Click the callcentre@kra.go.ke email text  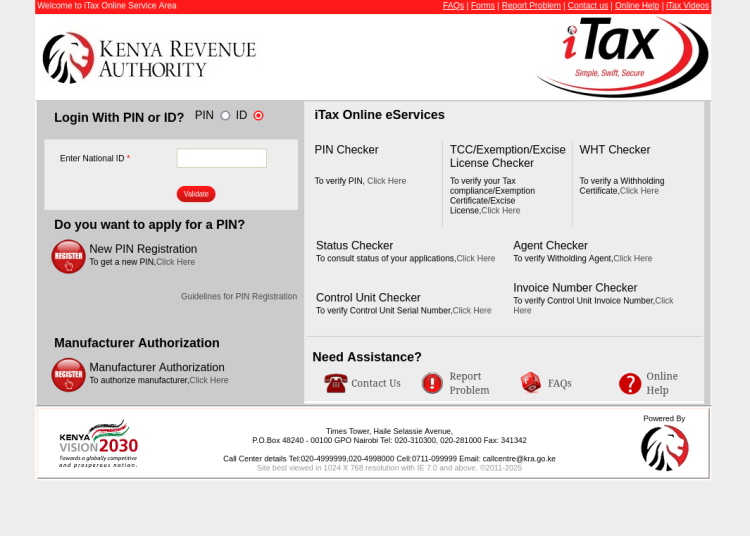[519, 459]
